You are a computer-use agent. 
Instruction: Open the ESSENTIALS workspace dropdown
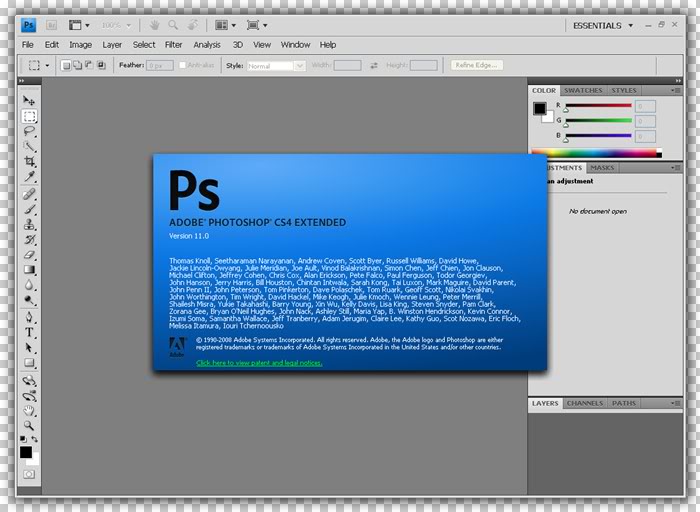(603, 25)
